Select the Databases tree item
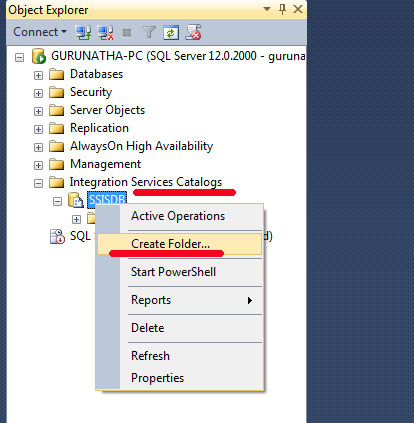 pos(96,74)
